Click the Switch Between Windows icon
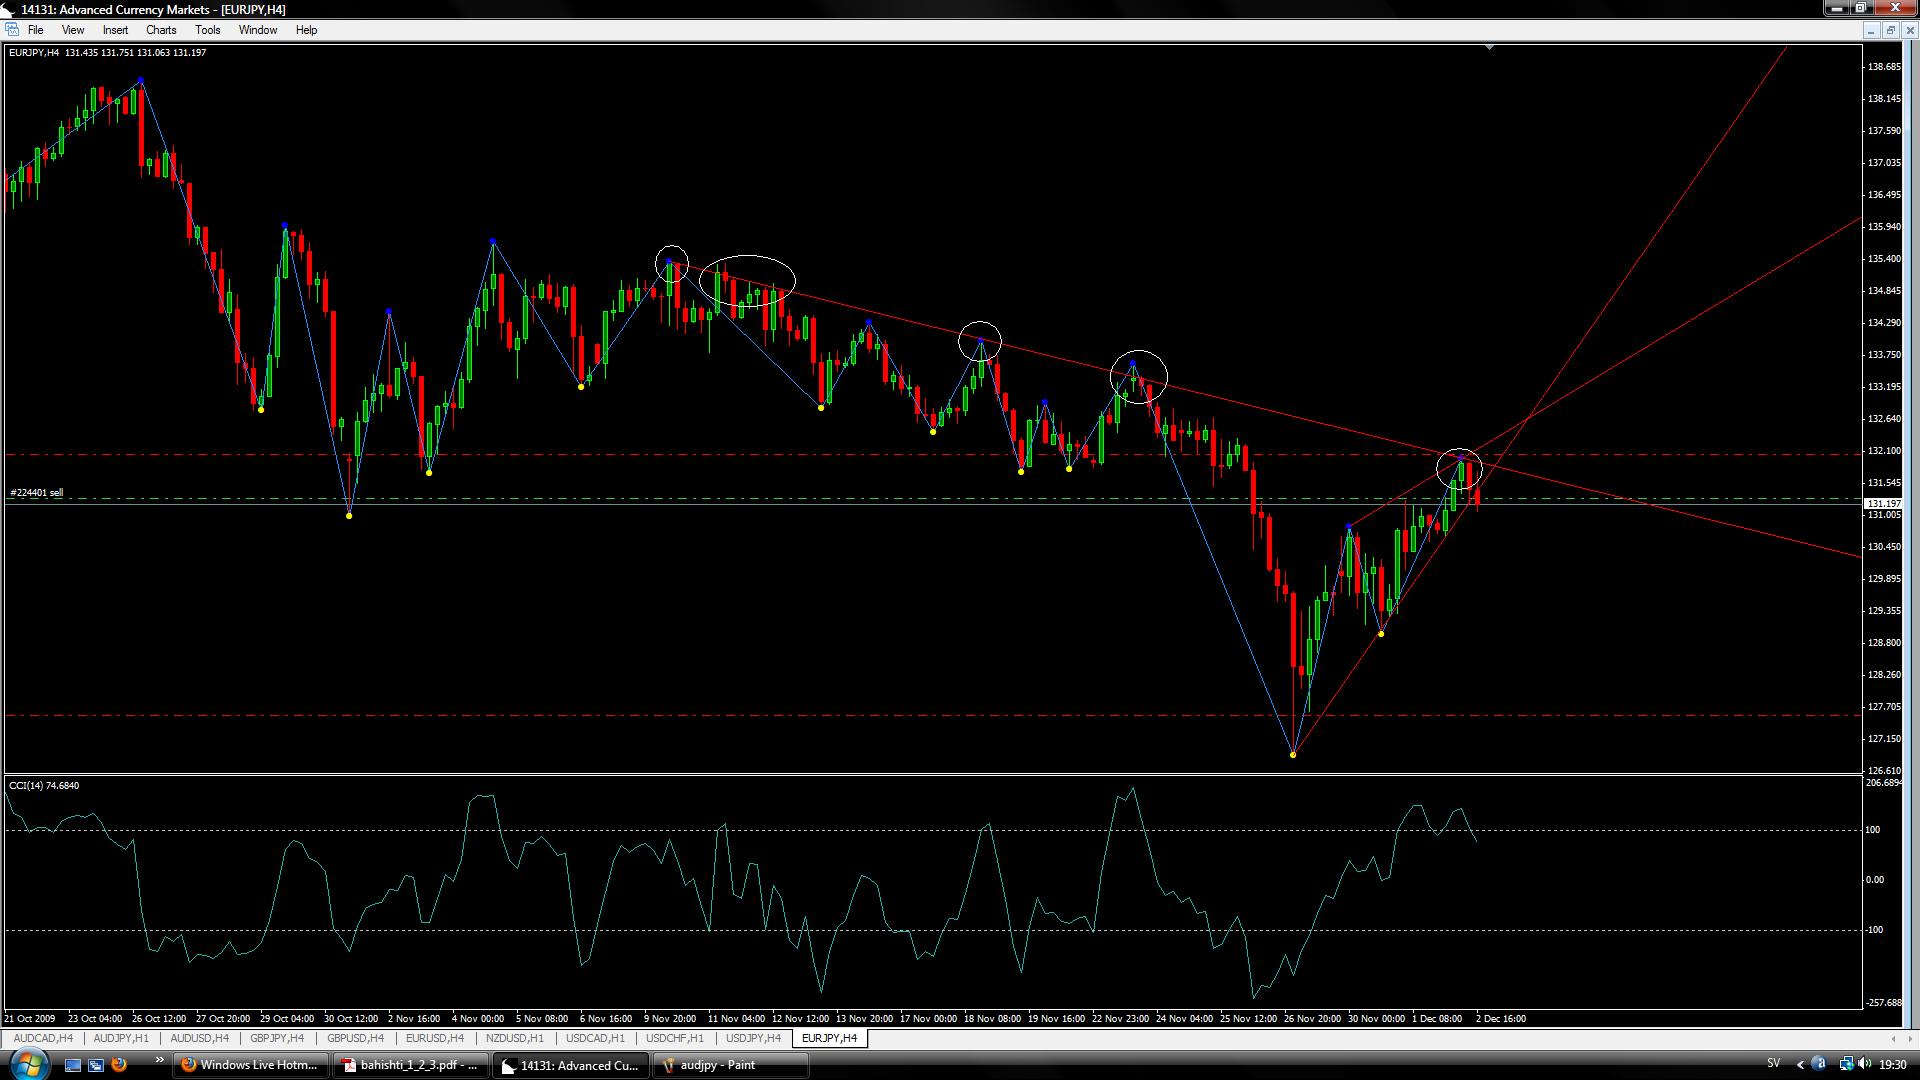 click(96, 1065)
